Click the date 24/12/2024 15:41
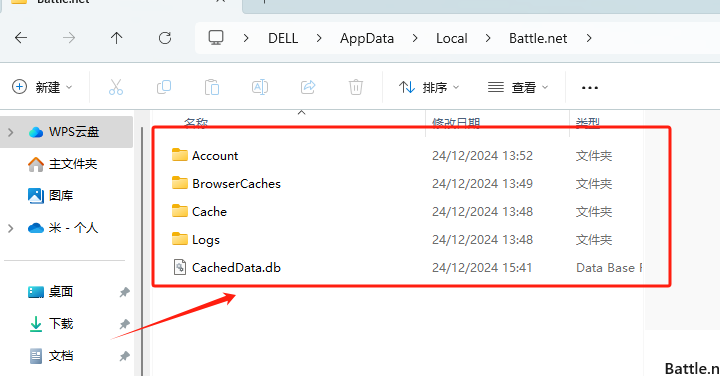Image resolution: width=720 pixels, height=376 pixels. coord(482,268)
